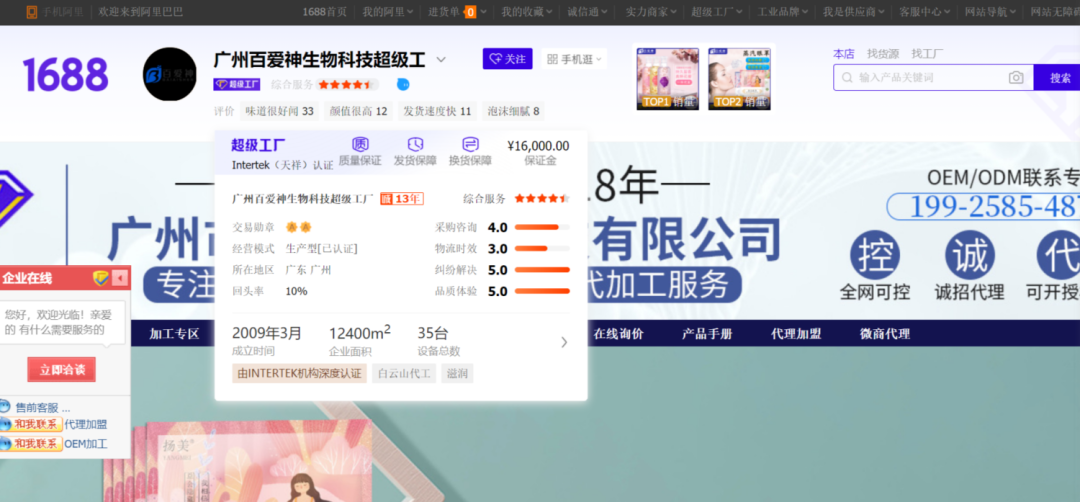Viewport: 1080px width, 502px height.
Task: Click the 由INTERTEK机构深度认证 tag
Action: click(300, 373)
